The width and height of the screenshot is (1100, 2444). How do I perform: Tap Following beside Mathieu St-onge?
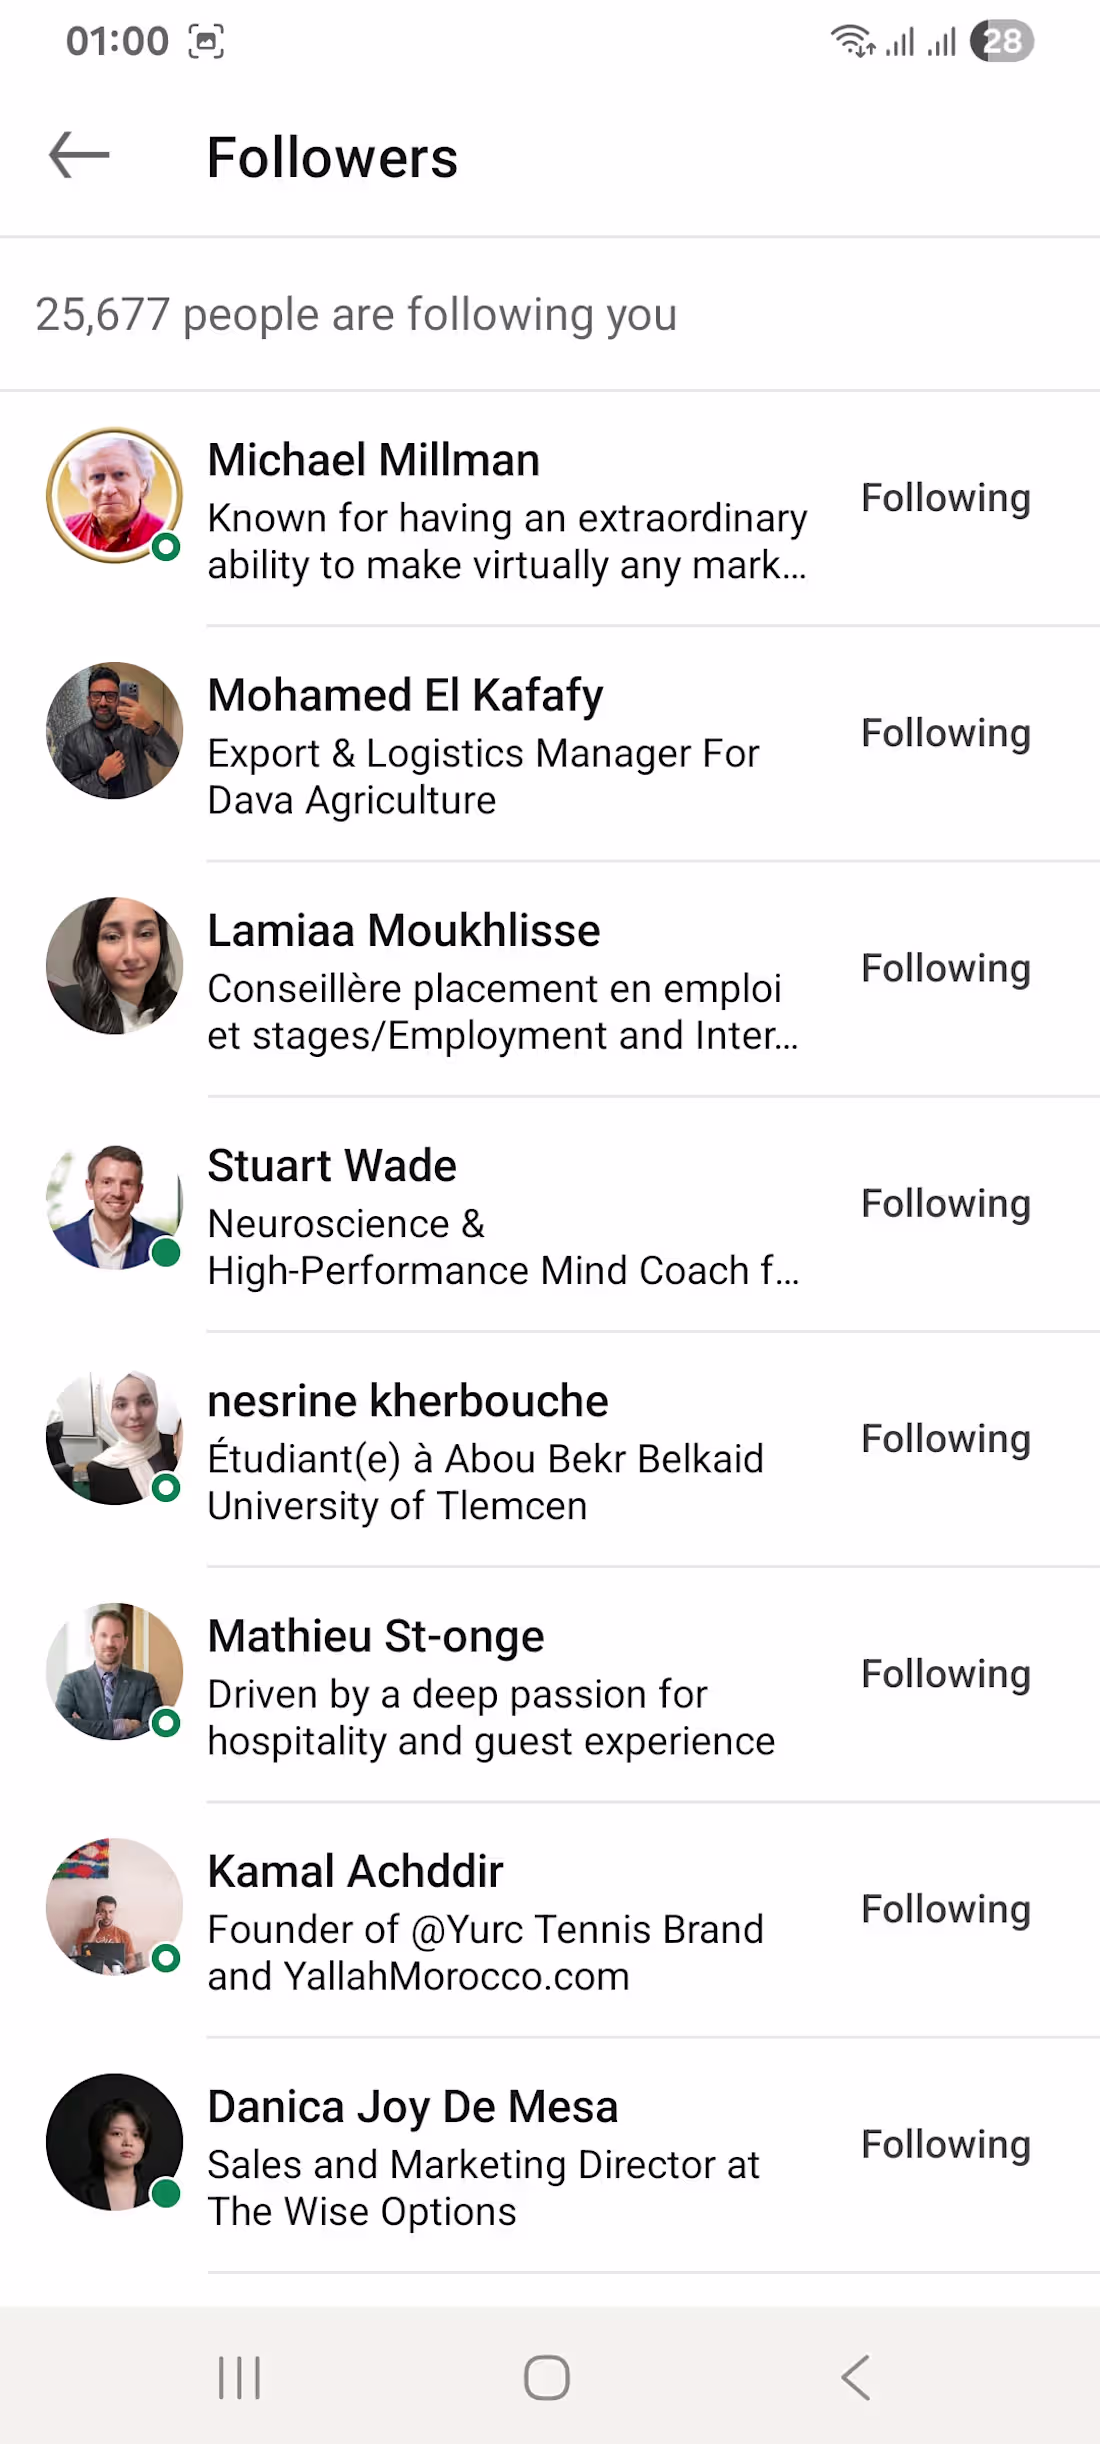(946, 1673)
